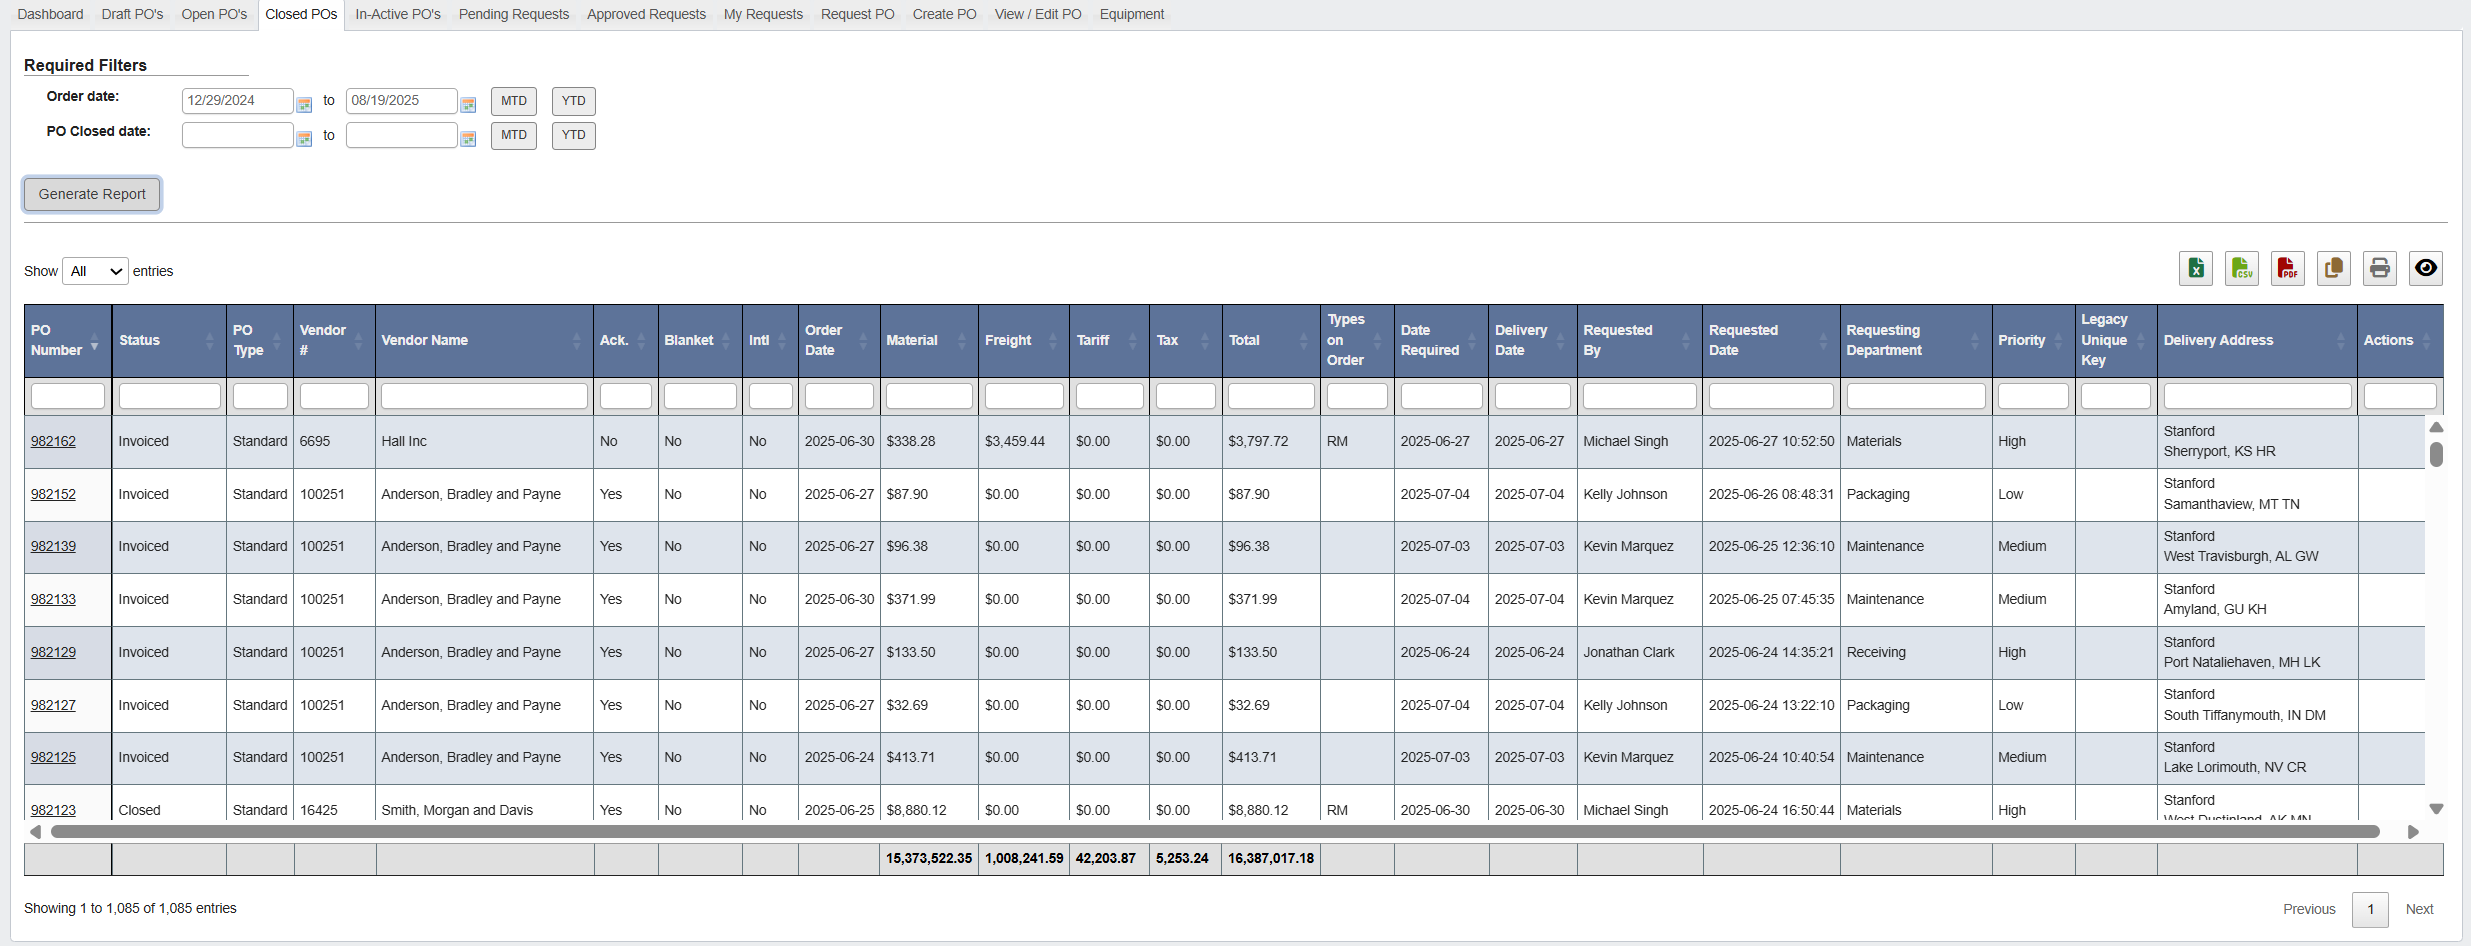Set PO Closed date to MTD
The width and height of the screenshot is (2471, 946).
(514, 135)
